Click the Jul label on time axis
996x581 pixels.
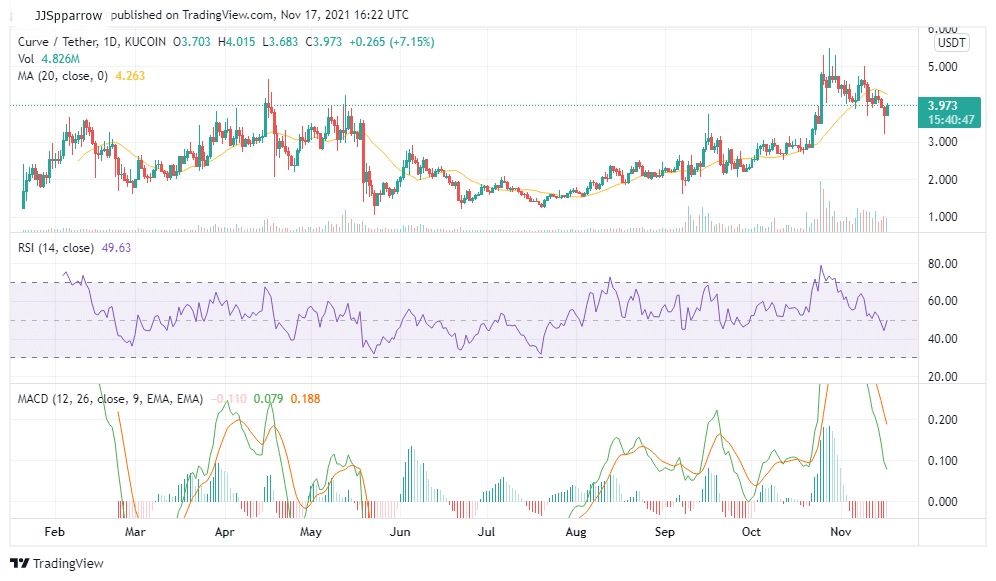pos(486,532)
